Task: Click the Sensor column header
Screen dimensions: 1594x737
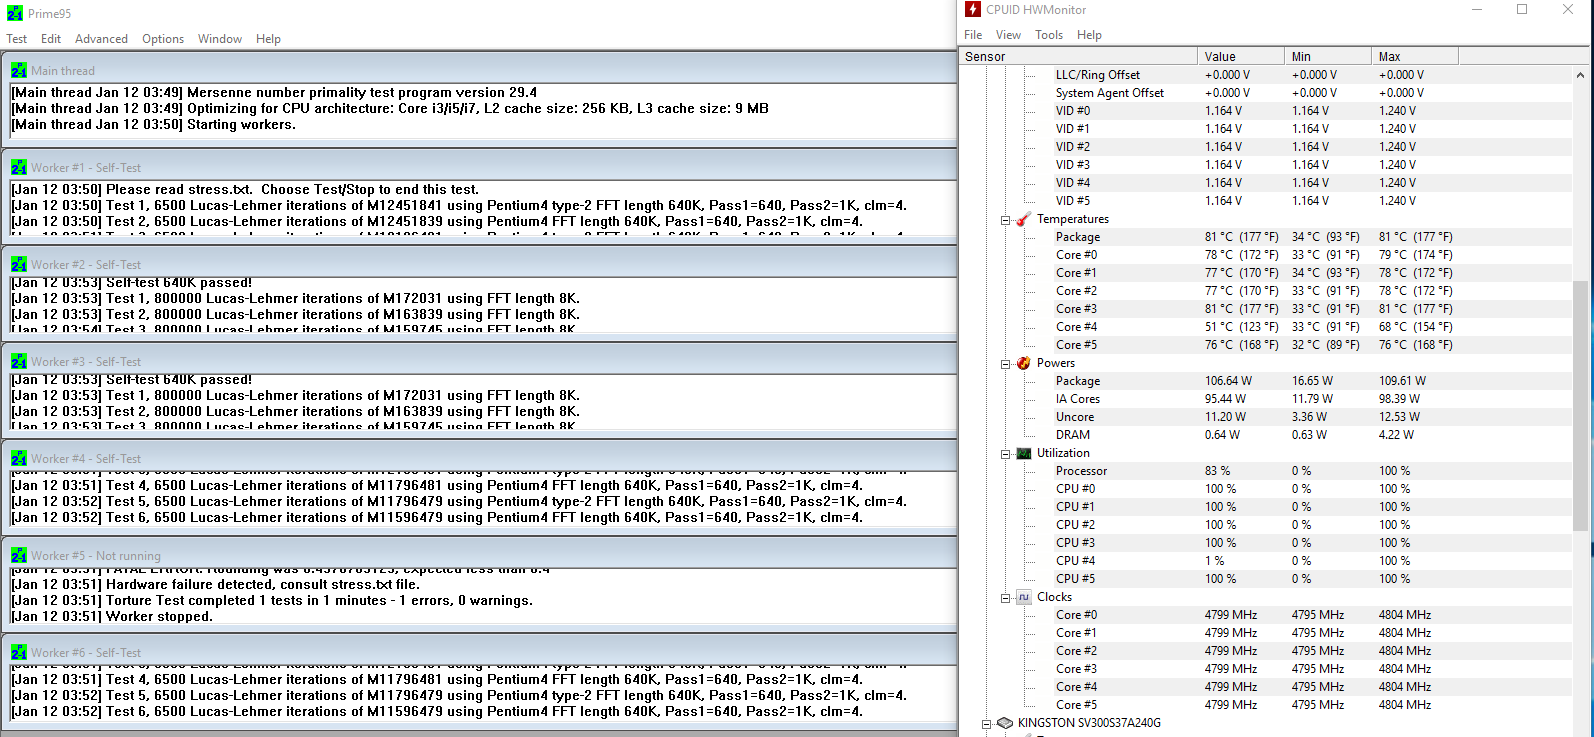Action: pos(1078,57)
